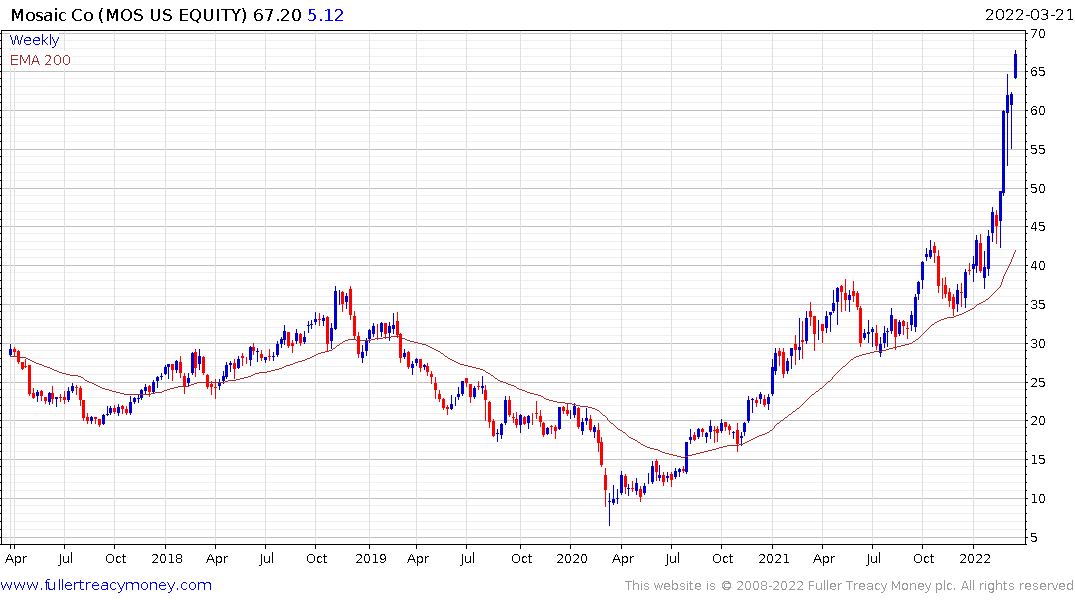Click the 5 price axis label
Viewport: 1075px width, 600px height.
click(x=1034, y=538)
